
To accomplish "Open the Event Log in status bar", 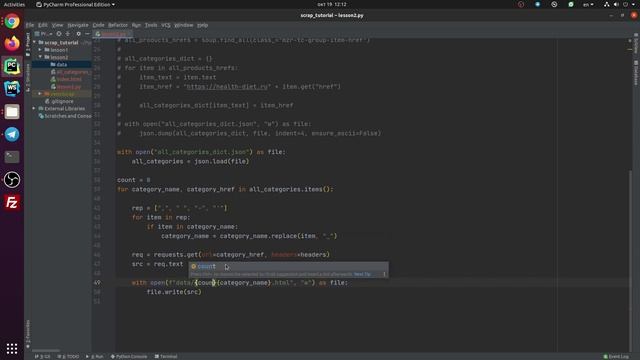I will pyautogui.click(x=616, y=356).
